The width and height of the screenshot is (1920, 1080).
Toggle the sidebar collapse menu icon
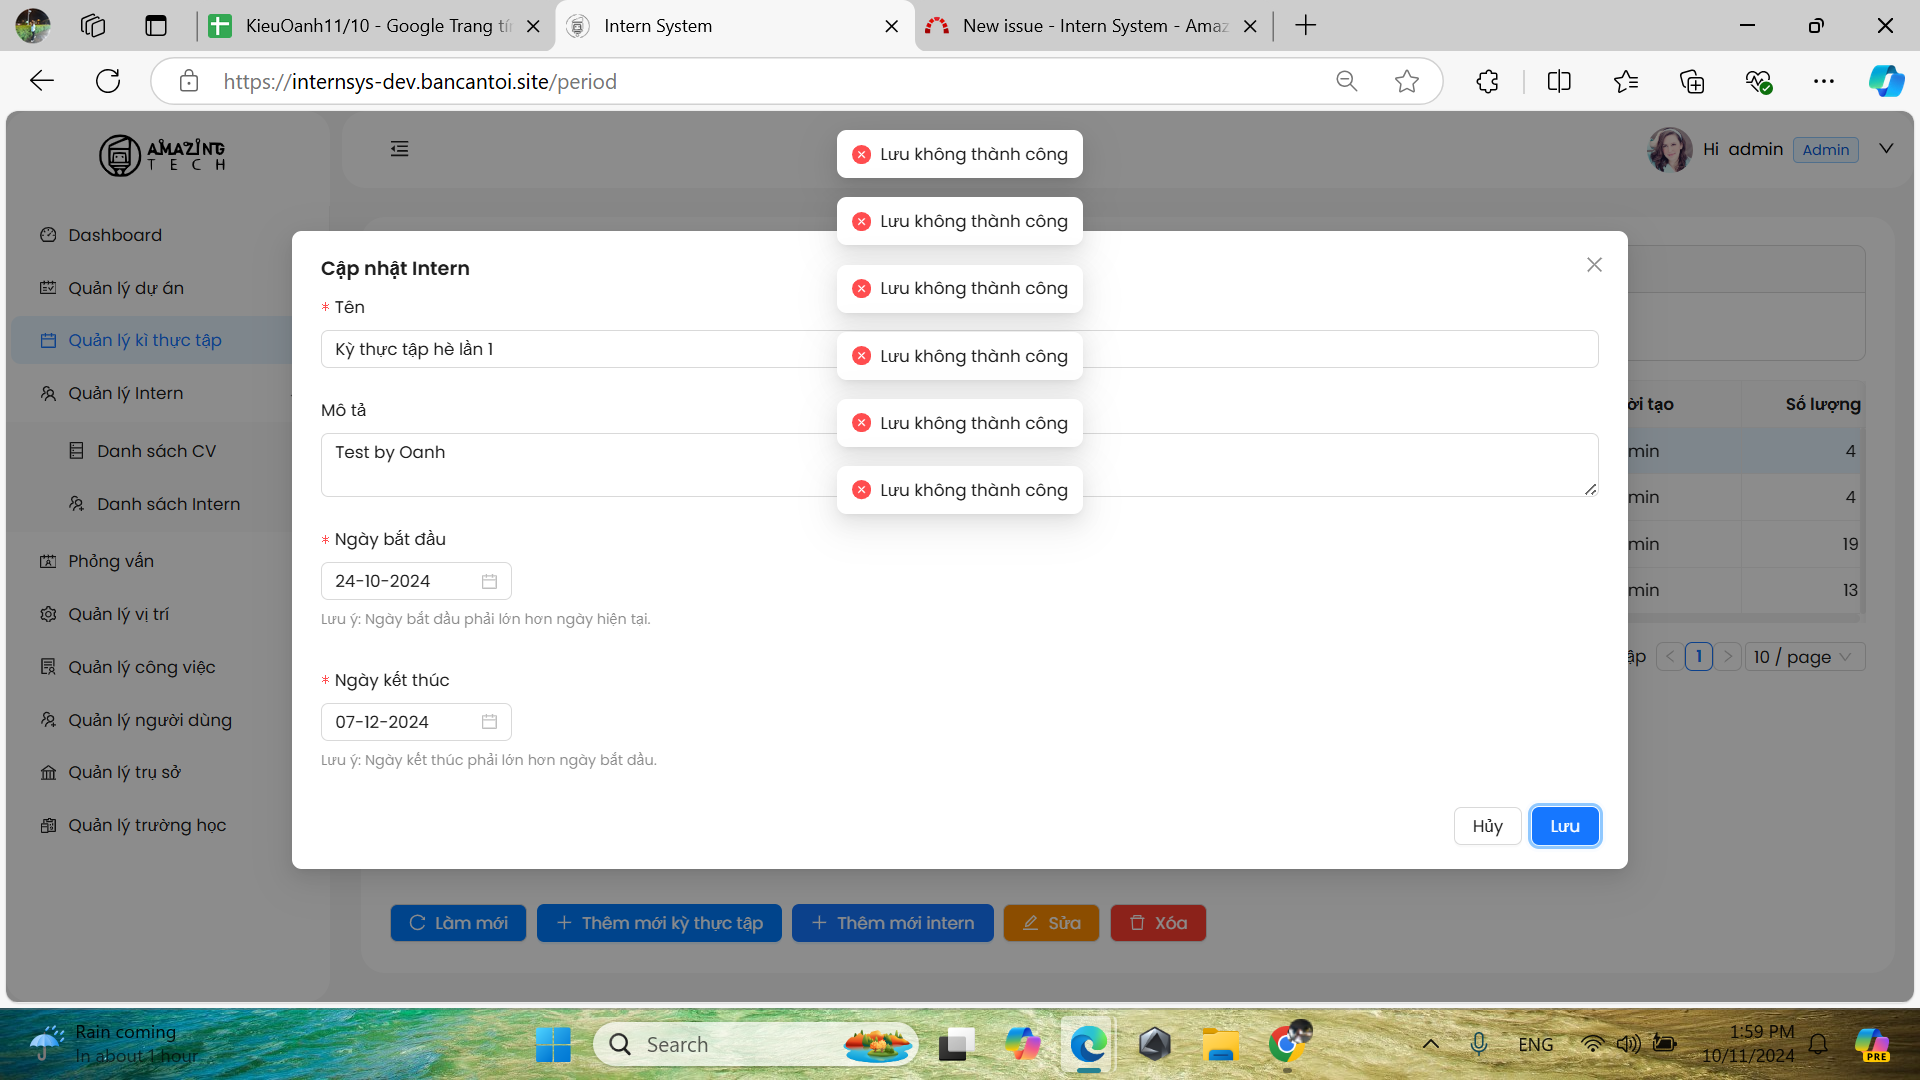(x=400, y=149)
